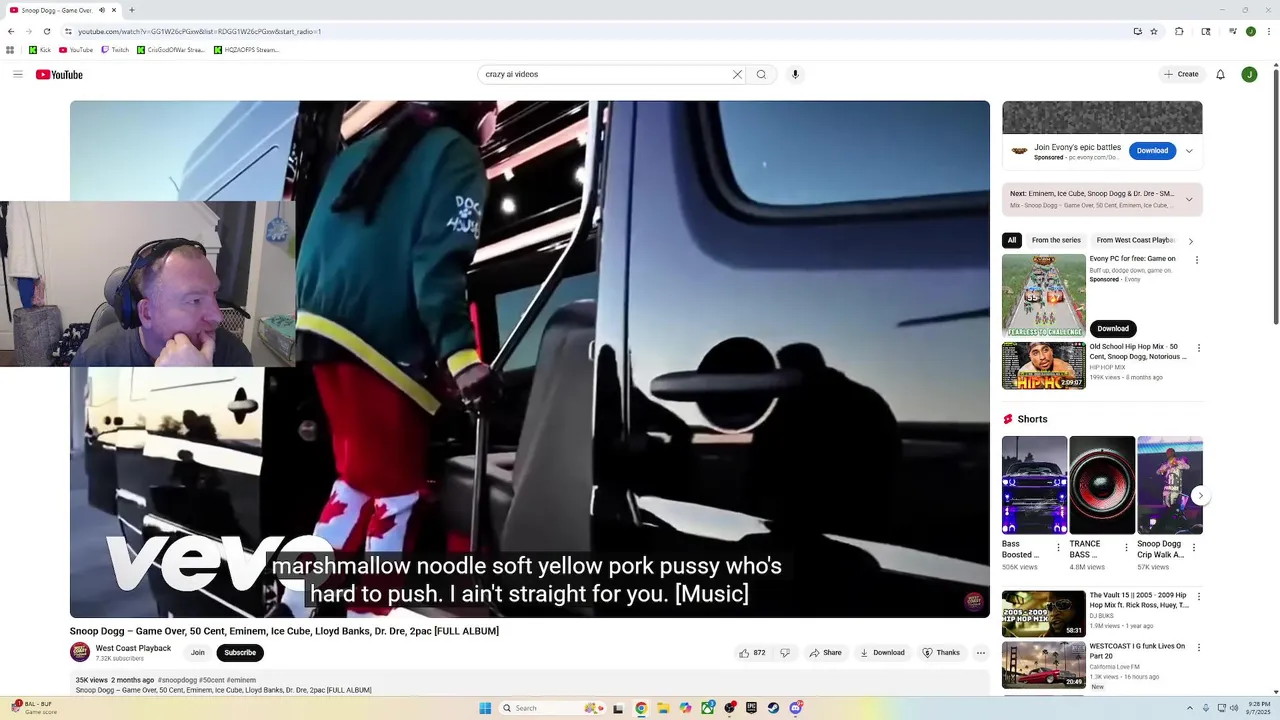Click the #eminem hashtag
This screenshot has width=1280, height=720.
pyautogui.click(x=241, y=680)
